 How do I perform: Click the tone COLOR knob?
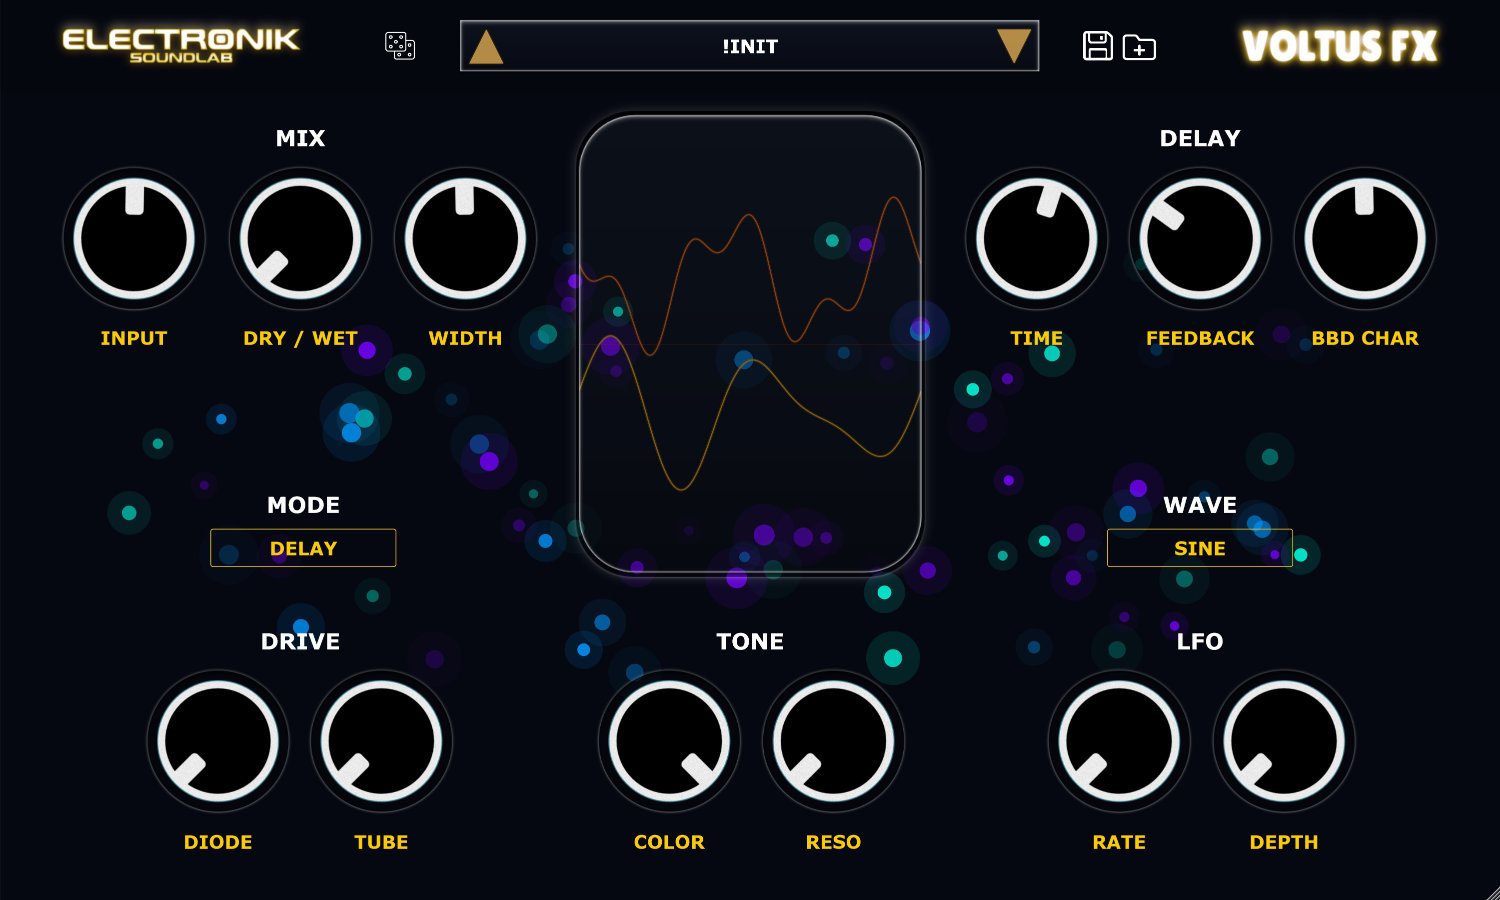(669, 741)
